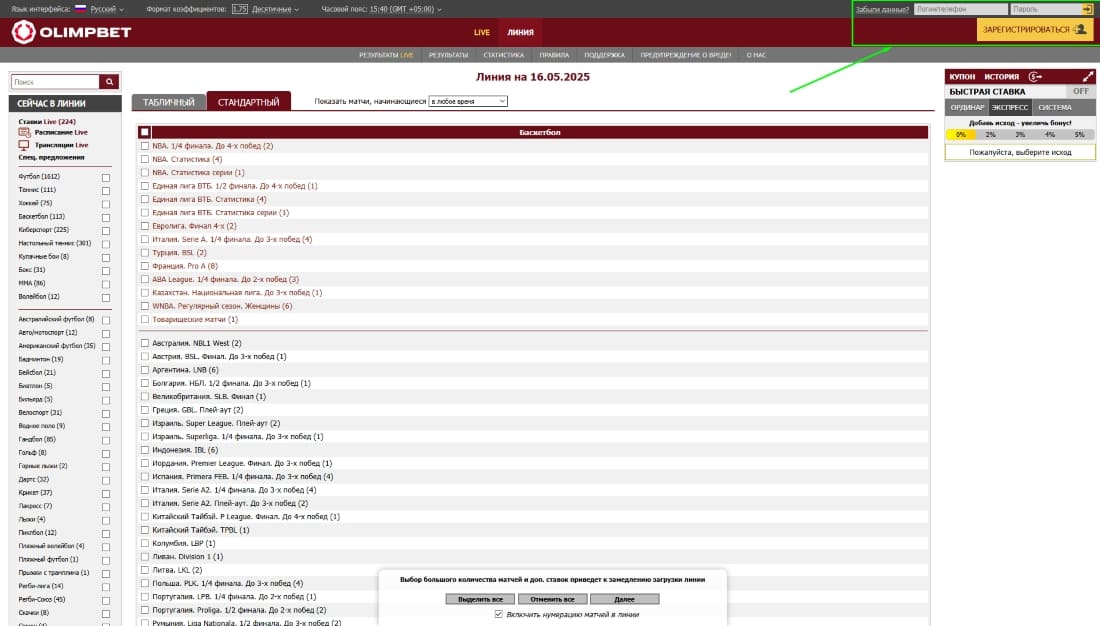The width and height of the screenshot is (1100, 626).
Task: Check the Киберспорт (225) sidebar checkbox
Action: click(106, 231)
